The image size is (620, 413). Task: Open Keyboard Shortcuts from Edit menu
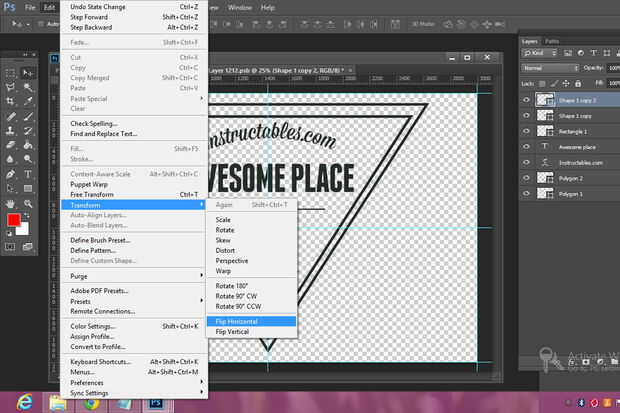tap(134, 362)
